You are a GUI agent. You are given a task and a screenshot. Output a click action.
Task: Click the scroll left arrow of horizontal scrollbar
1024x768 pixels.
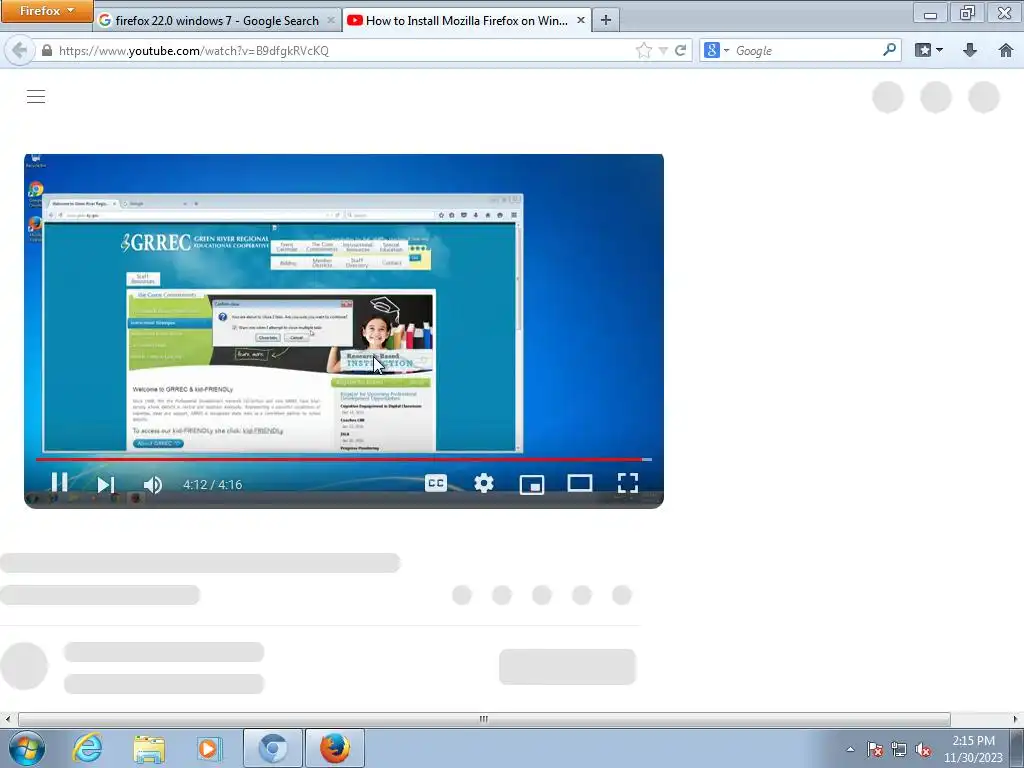point(7,719)
